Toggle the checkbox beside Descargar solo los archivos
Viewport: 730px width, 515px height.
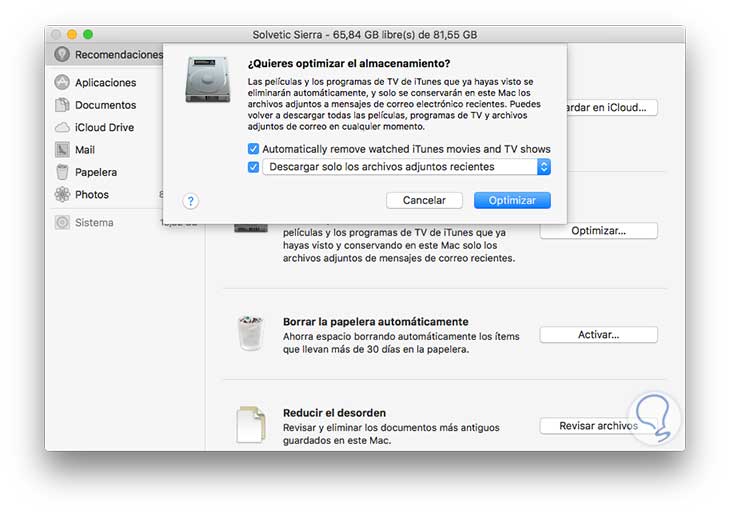(253, 167)
